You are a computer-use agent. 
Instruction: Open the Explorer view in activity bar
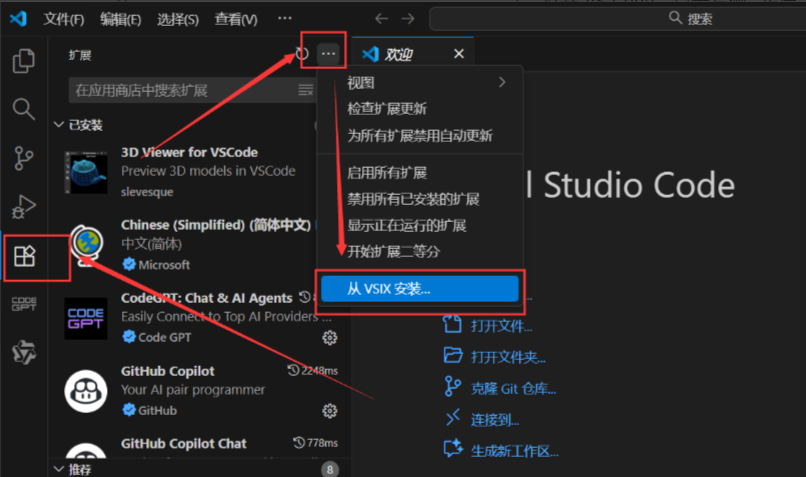coord(24,61)
